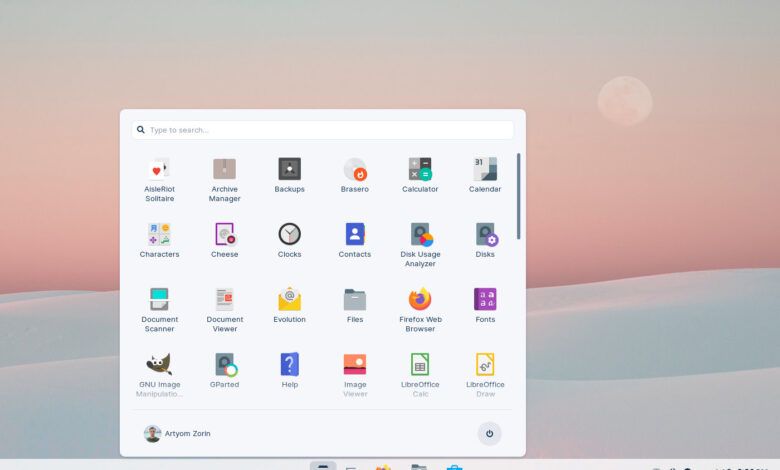Launch Firefox Web Browser

420,309
